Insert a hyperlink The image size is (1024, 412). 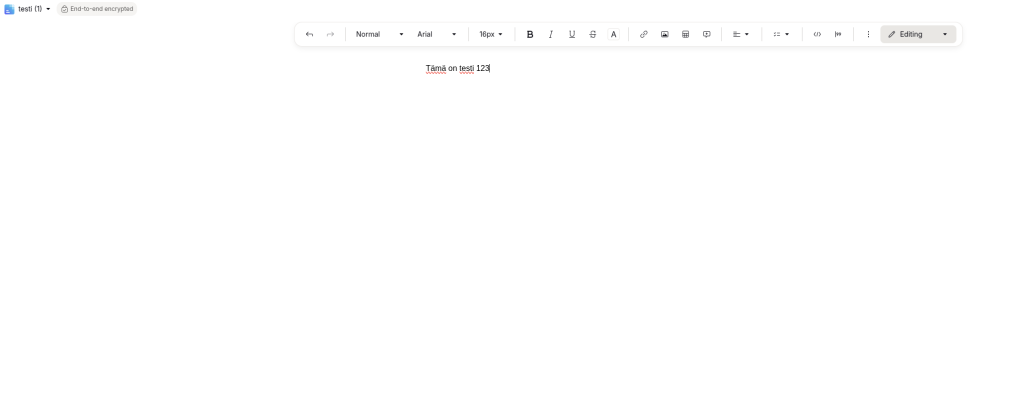[x=643, y=35]
